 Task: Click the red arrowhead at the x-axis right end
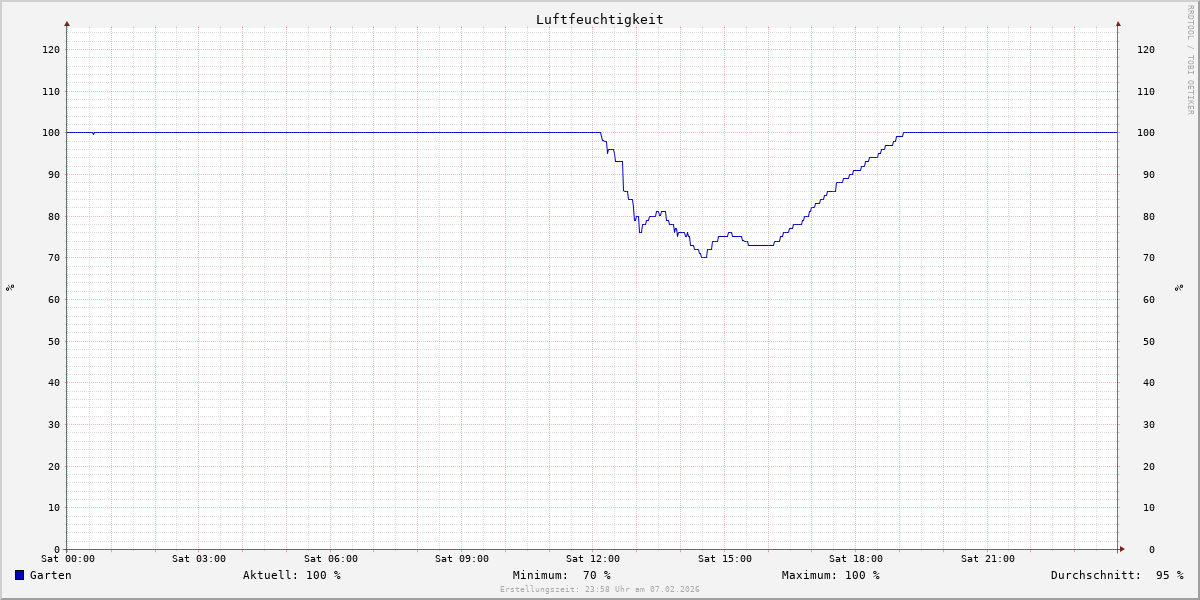click(1121, 549)
